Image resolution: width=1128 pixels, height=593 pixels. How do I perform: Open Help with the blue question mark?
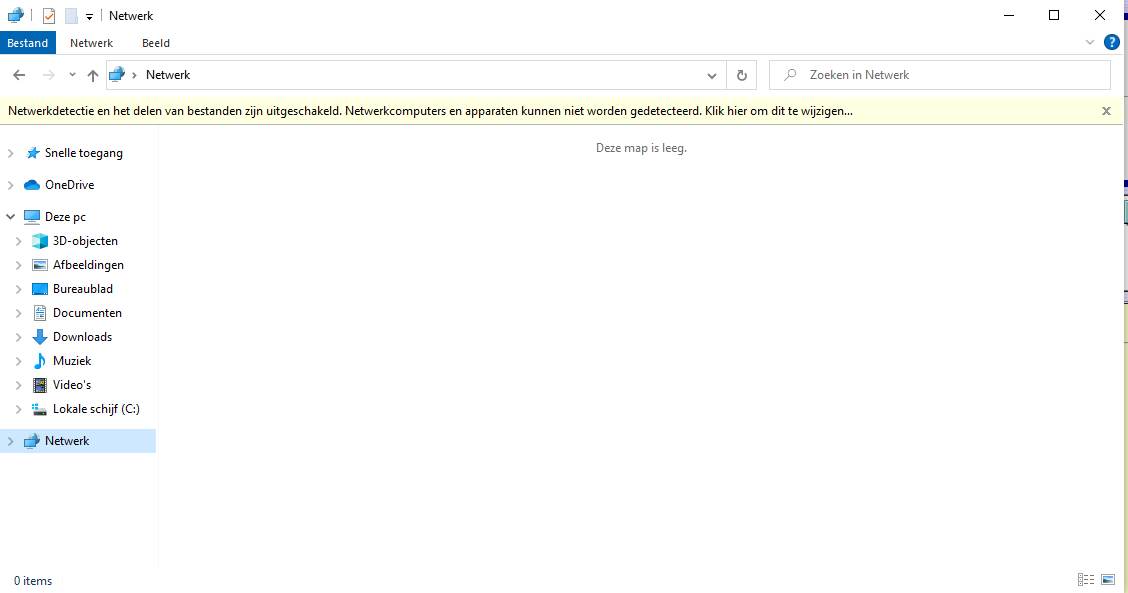click(x=1111, y=42)
